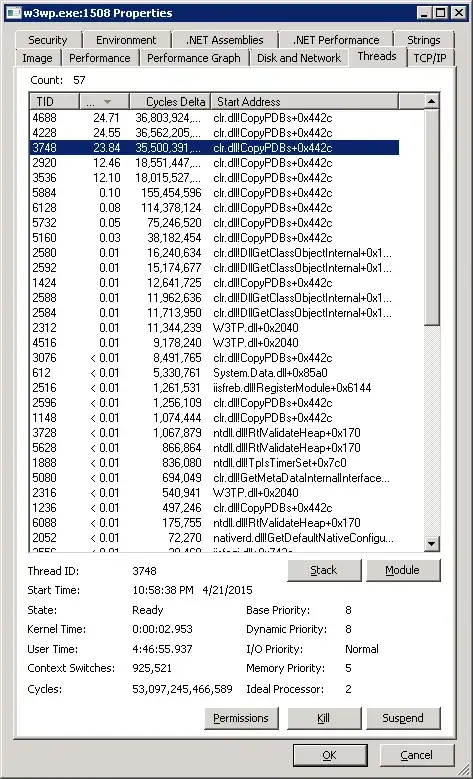The width and height of the screenshot is (473, 779).
Task: Select the GetMetaDataInternalInterface thread row 5080
Action: pos(214,477)
